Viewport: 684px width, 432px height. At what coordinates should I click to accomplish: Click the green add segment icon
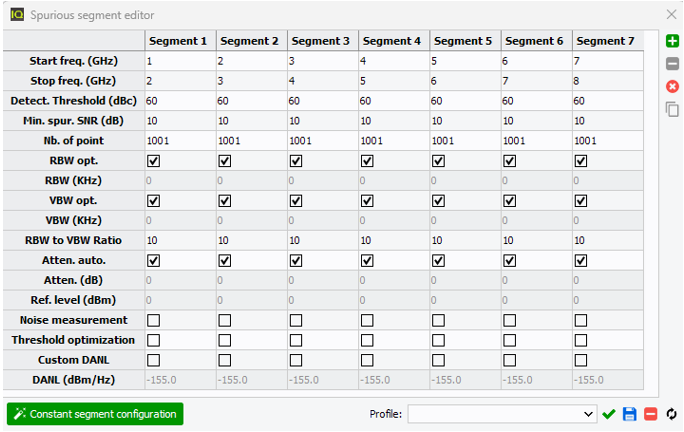click(x=672, y=41)
